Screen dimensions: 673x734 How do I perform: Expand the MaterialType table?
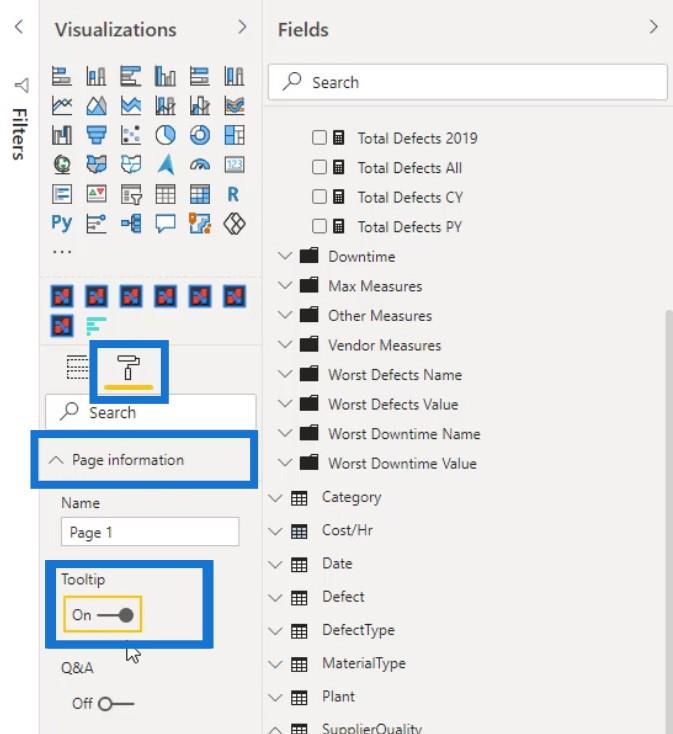coord(276,664)
